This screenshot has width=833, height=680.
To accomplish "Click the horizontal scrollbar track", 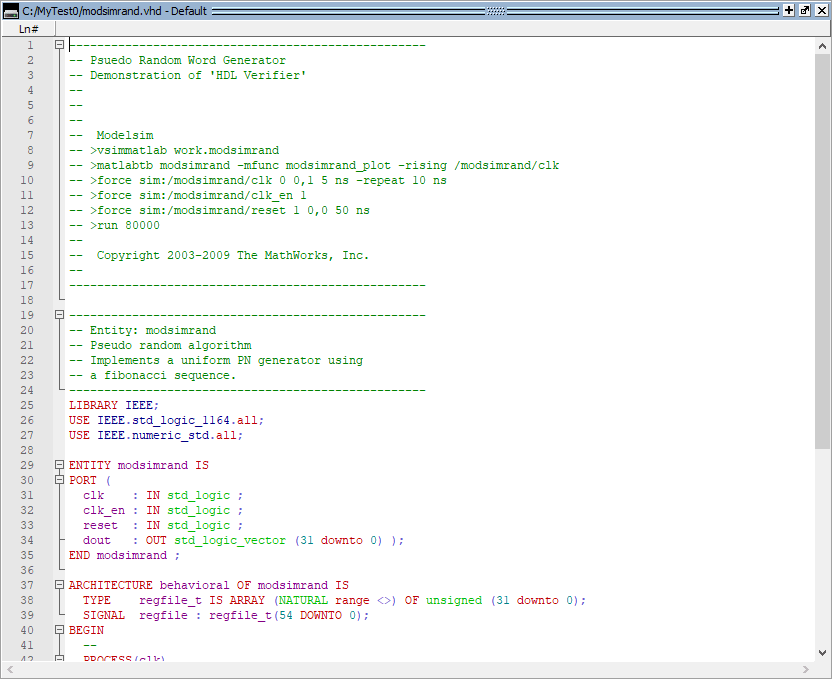I will (x=400, y=670).
